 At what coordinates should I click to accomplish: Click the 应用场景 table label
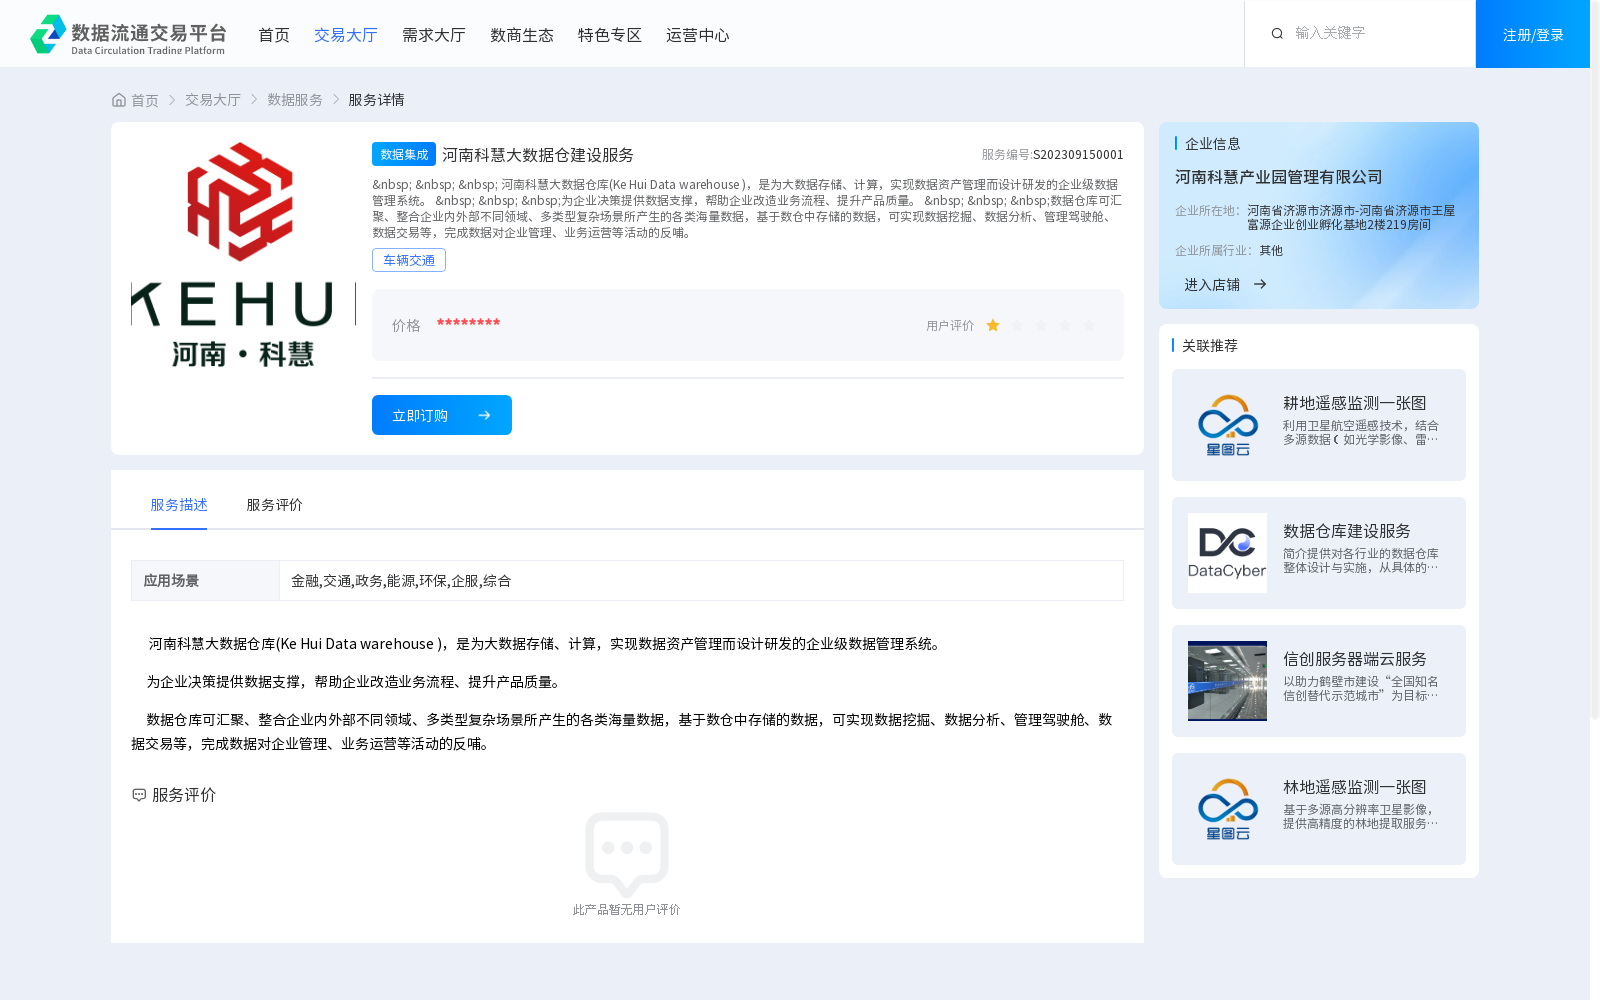[x=171, y=581]
